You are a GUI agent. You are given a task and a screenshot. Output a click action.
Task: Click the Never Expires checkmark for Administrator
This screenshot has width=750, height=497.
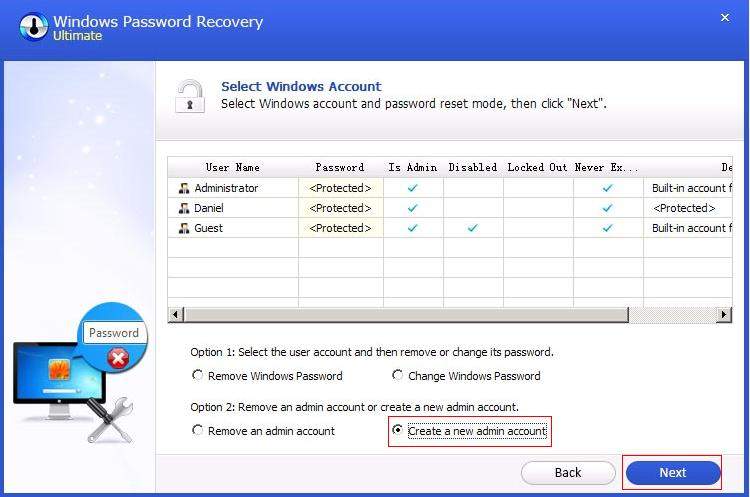(607, 188)
